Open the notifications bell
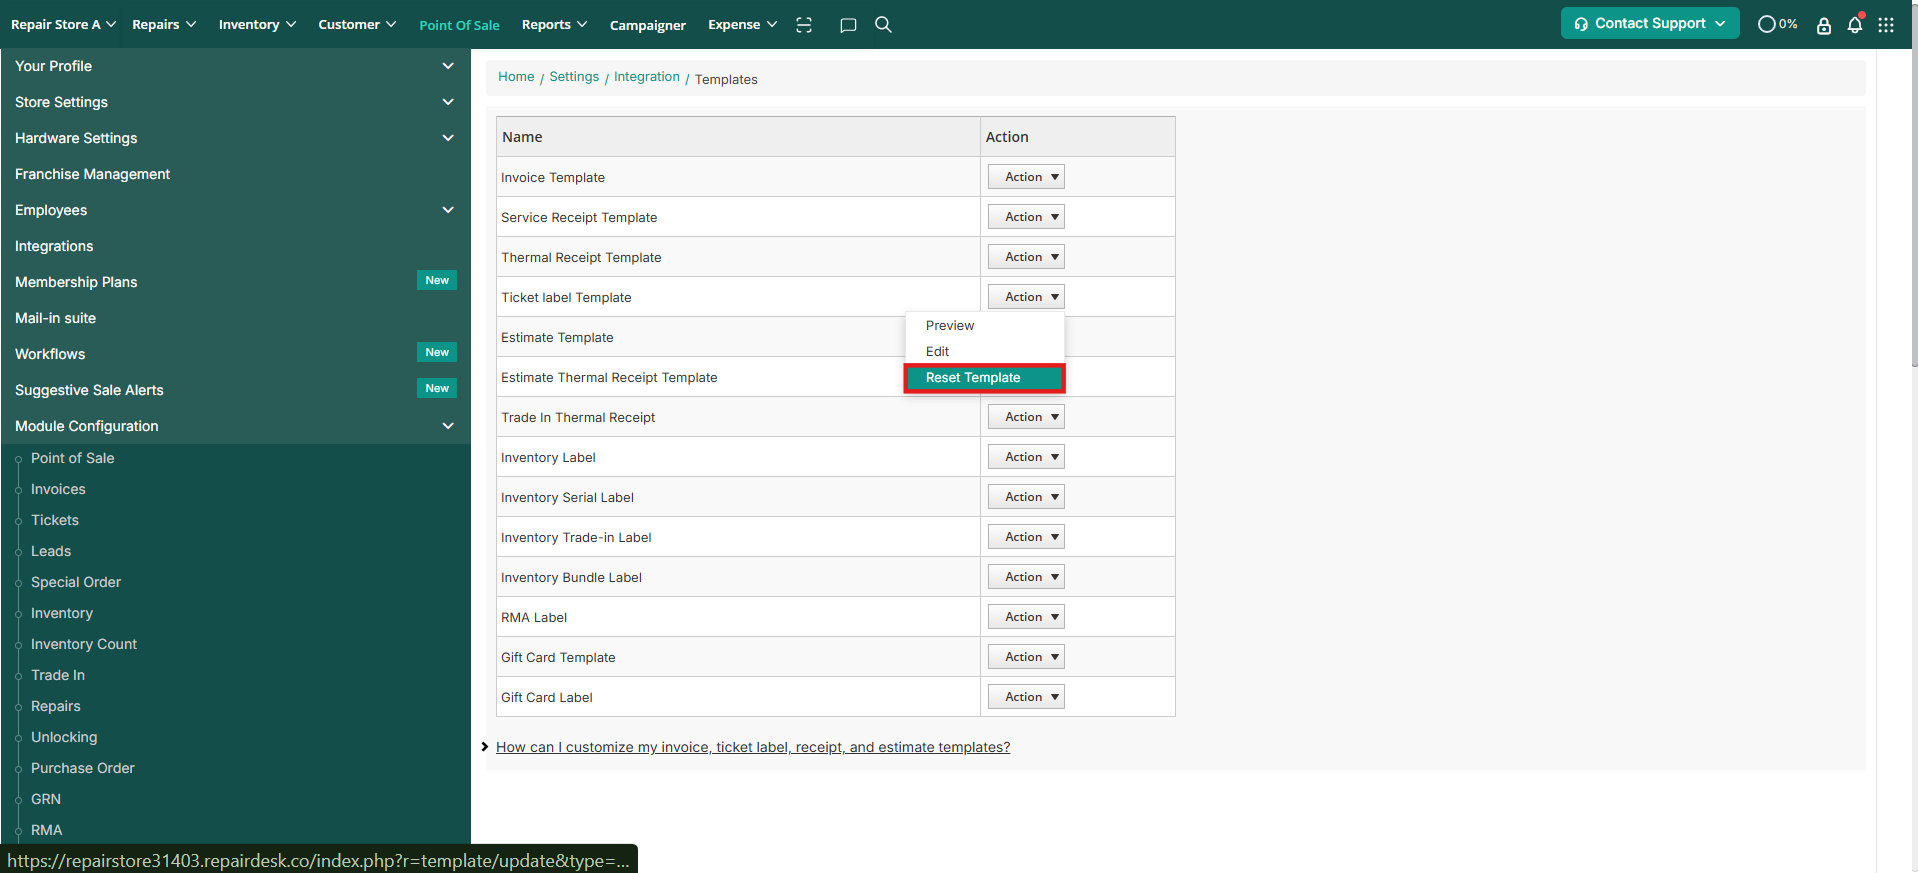The height and width of the screenshot is (873, 1918). coord(1855,24)
